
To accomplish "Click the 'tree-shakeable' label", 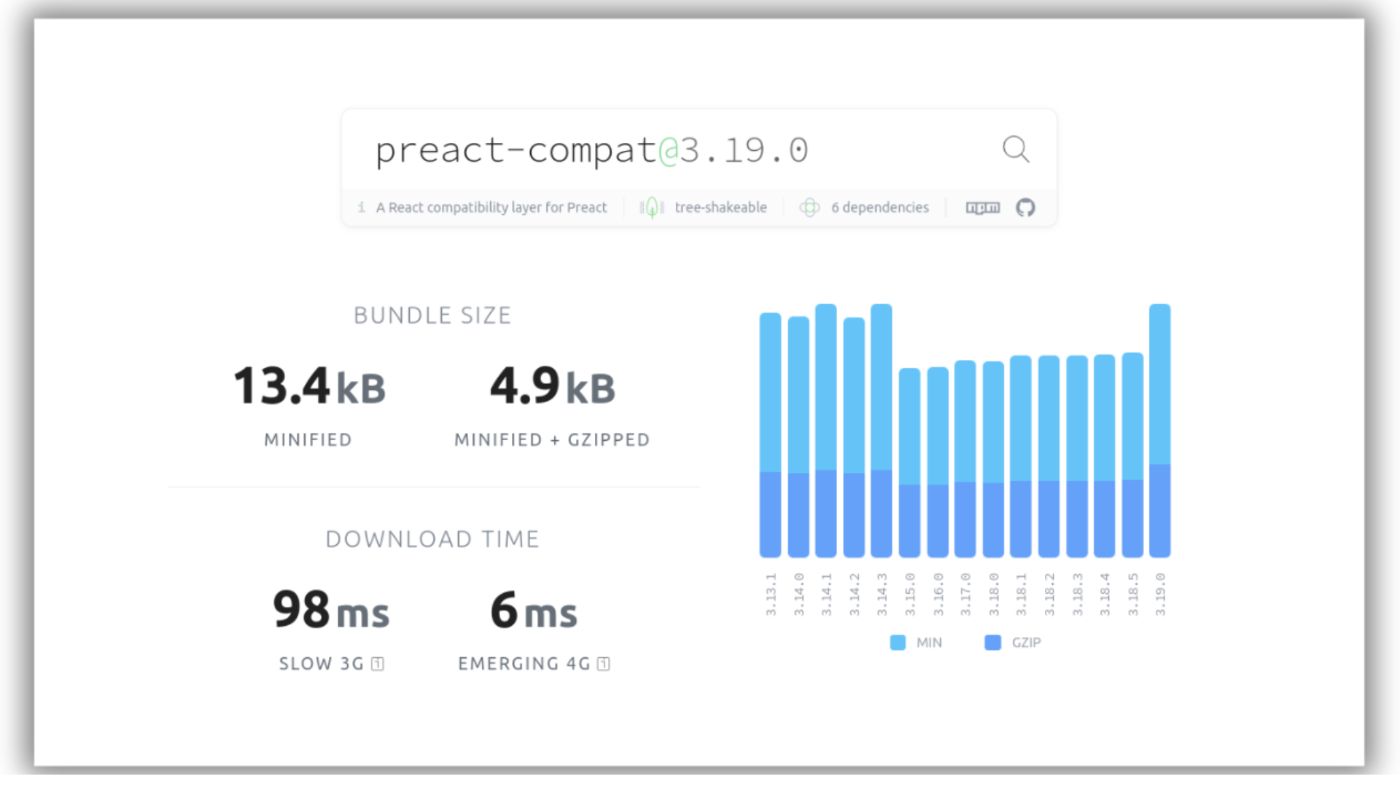I will tap(720, 208).
